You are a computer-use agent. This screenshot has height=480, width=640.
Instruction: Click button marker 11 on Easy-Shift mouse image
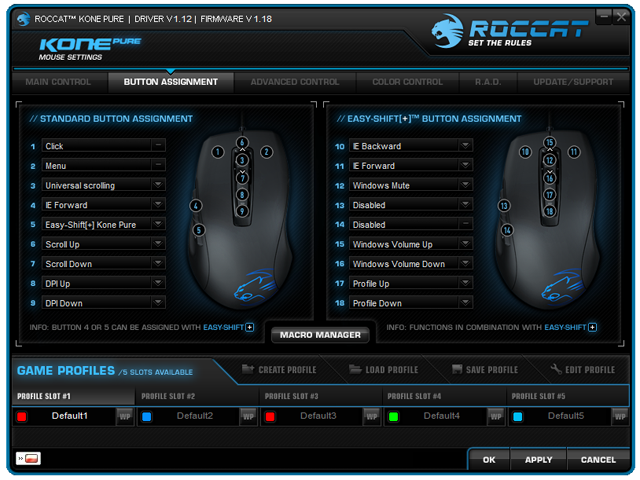pyautogui.click(x=574, y=152)
